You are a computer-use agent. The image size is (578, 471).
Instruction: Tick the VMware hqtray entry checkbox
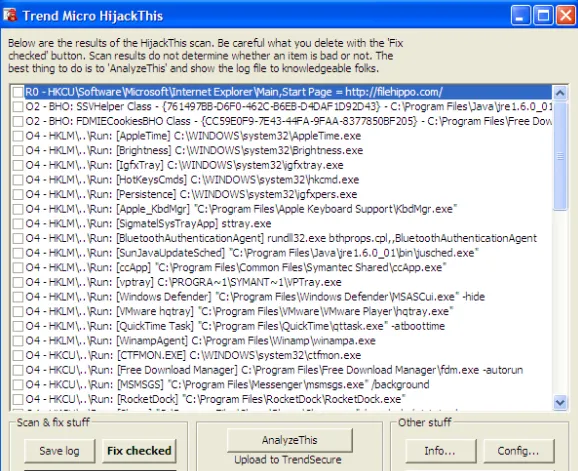(x=18, y=311)
